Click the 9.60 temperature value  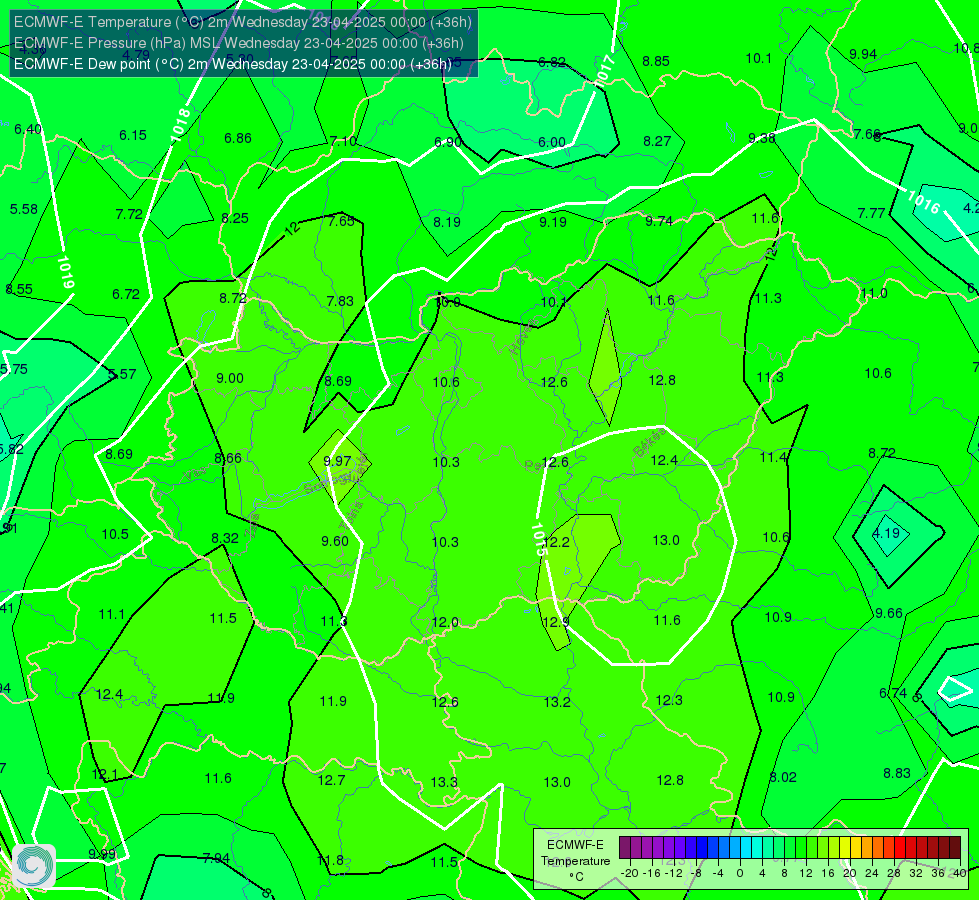[x=335, y=541]
